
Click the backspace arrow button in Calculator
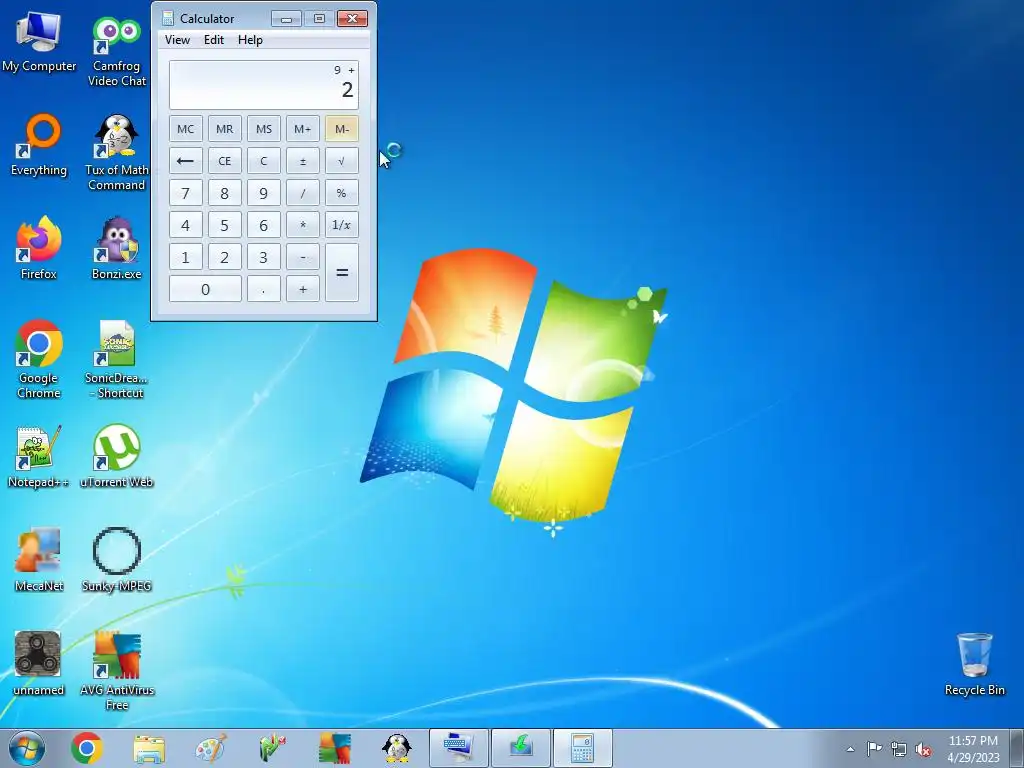pyautogui.click(x=185, y=161)
